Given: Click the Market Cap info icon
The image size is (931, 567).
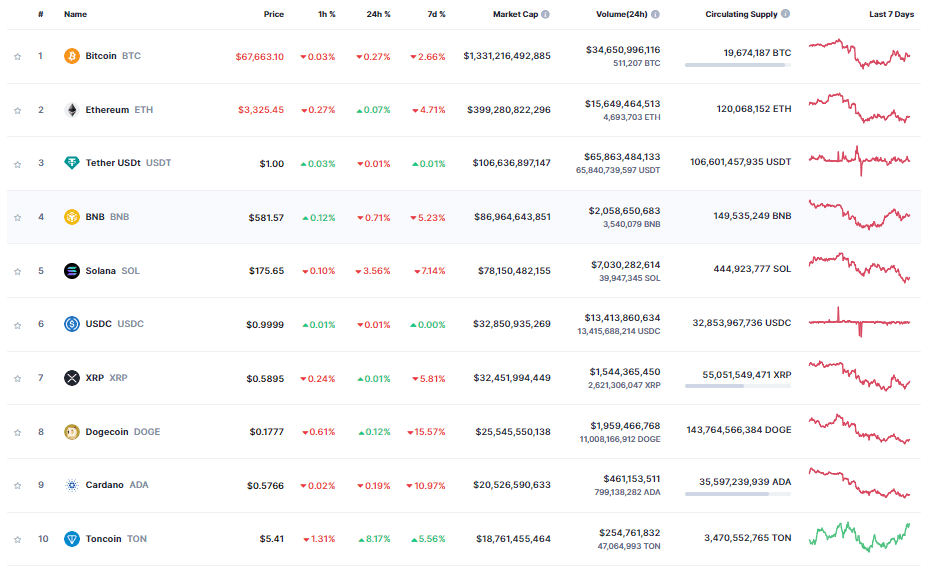Looking at the screenshot, I should pos(545,15).
